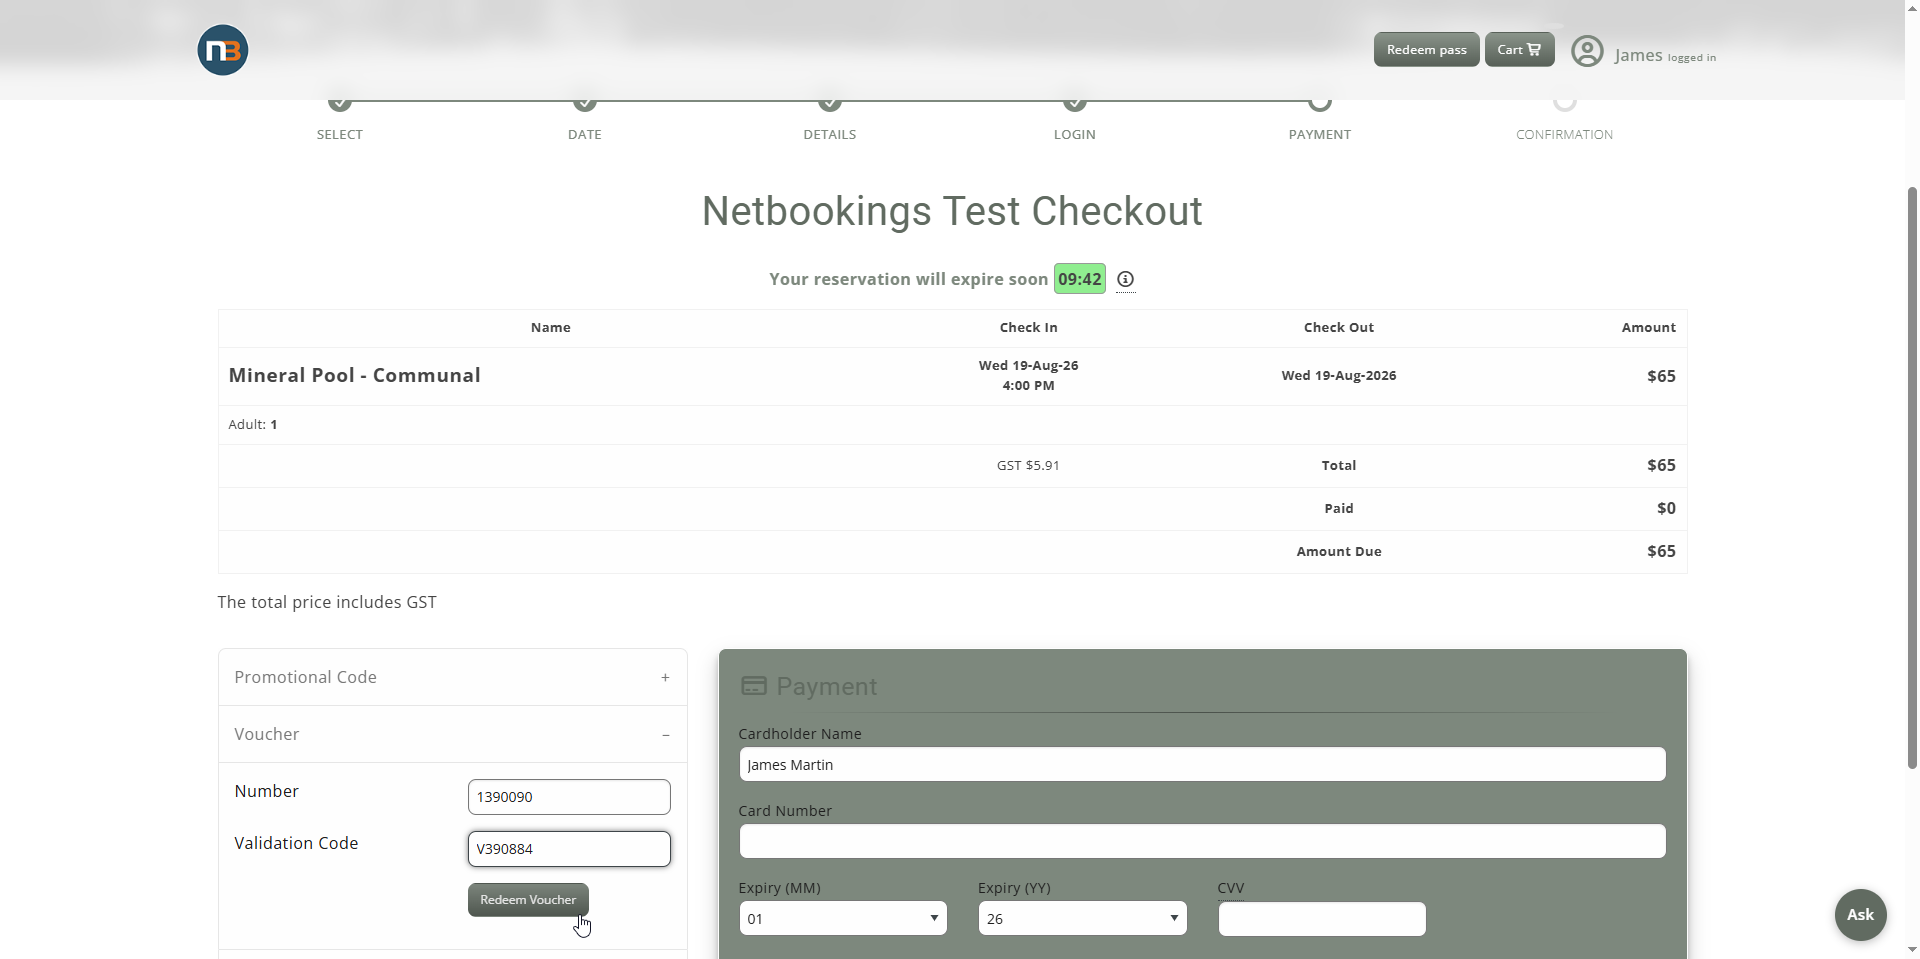Click the Mineral Pool - Communal booking name

(x=355, y=375)
